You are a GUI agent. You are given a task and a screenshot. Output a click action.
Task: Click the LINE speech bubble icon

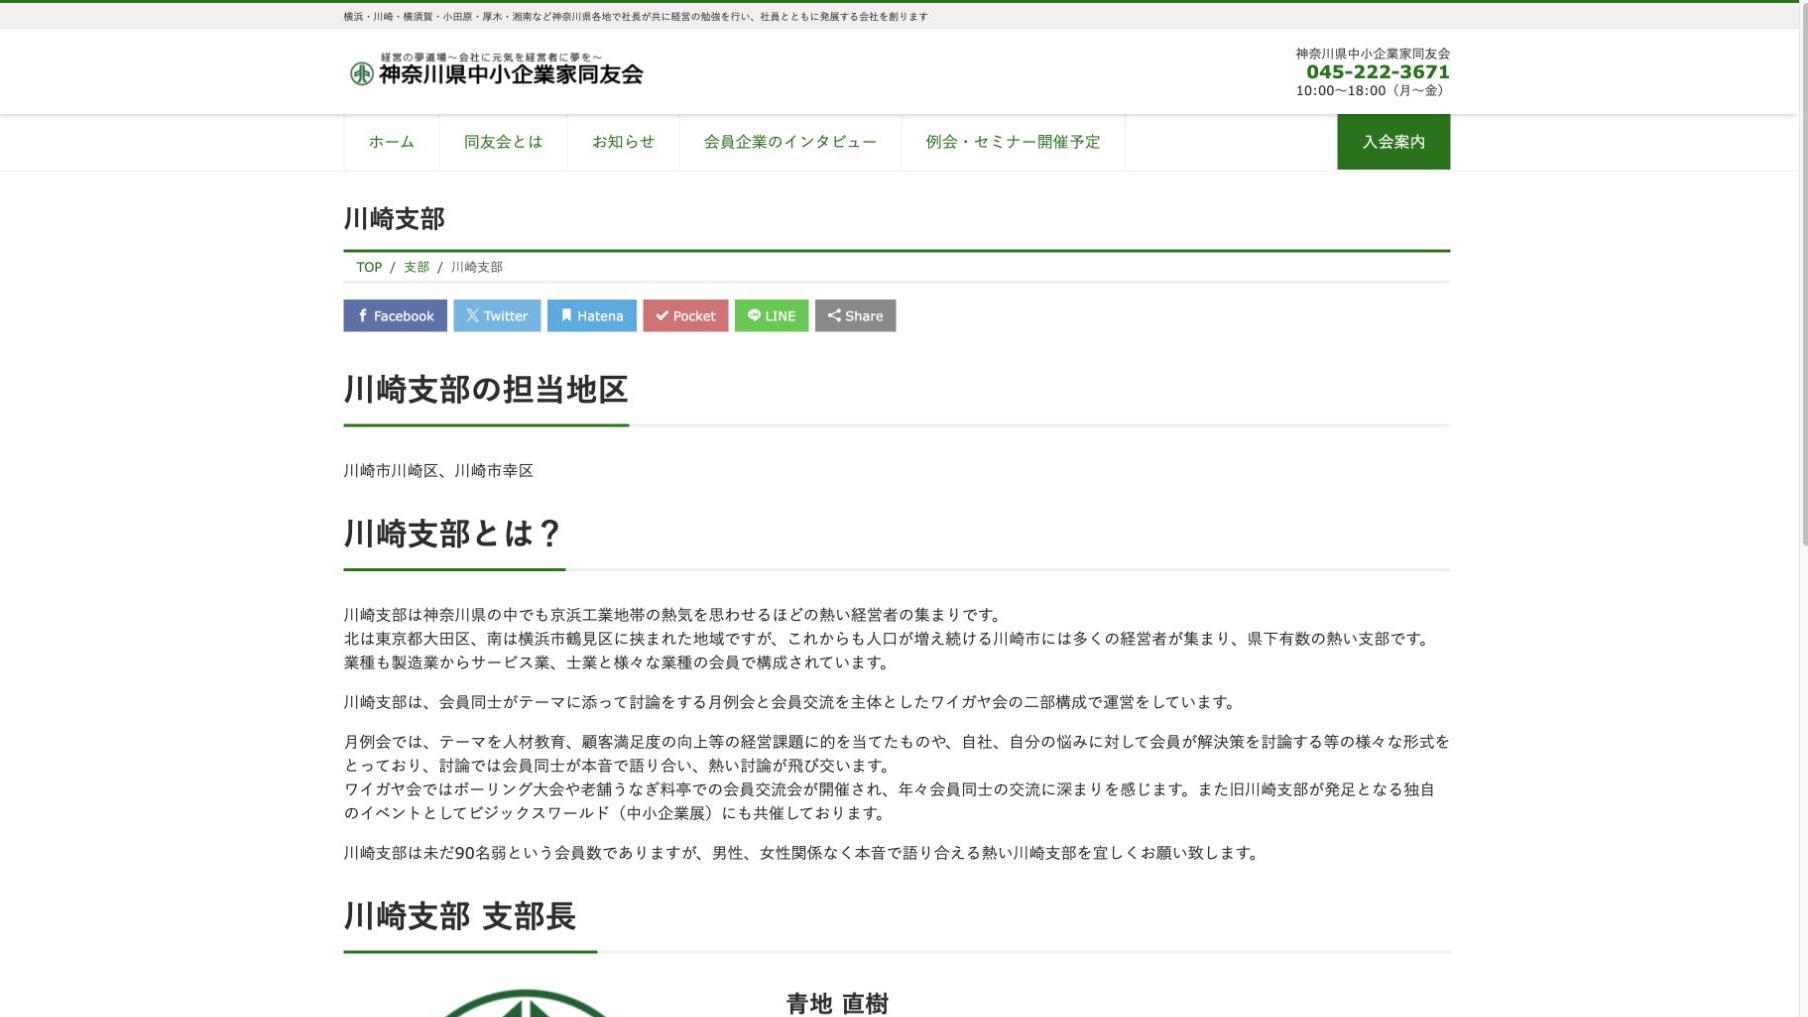754,315
